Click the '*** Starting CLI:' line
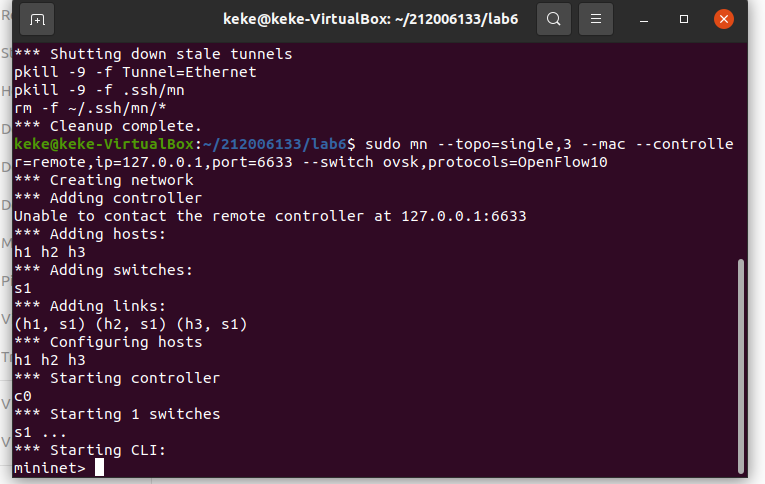 [90, 450]
